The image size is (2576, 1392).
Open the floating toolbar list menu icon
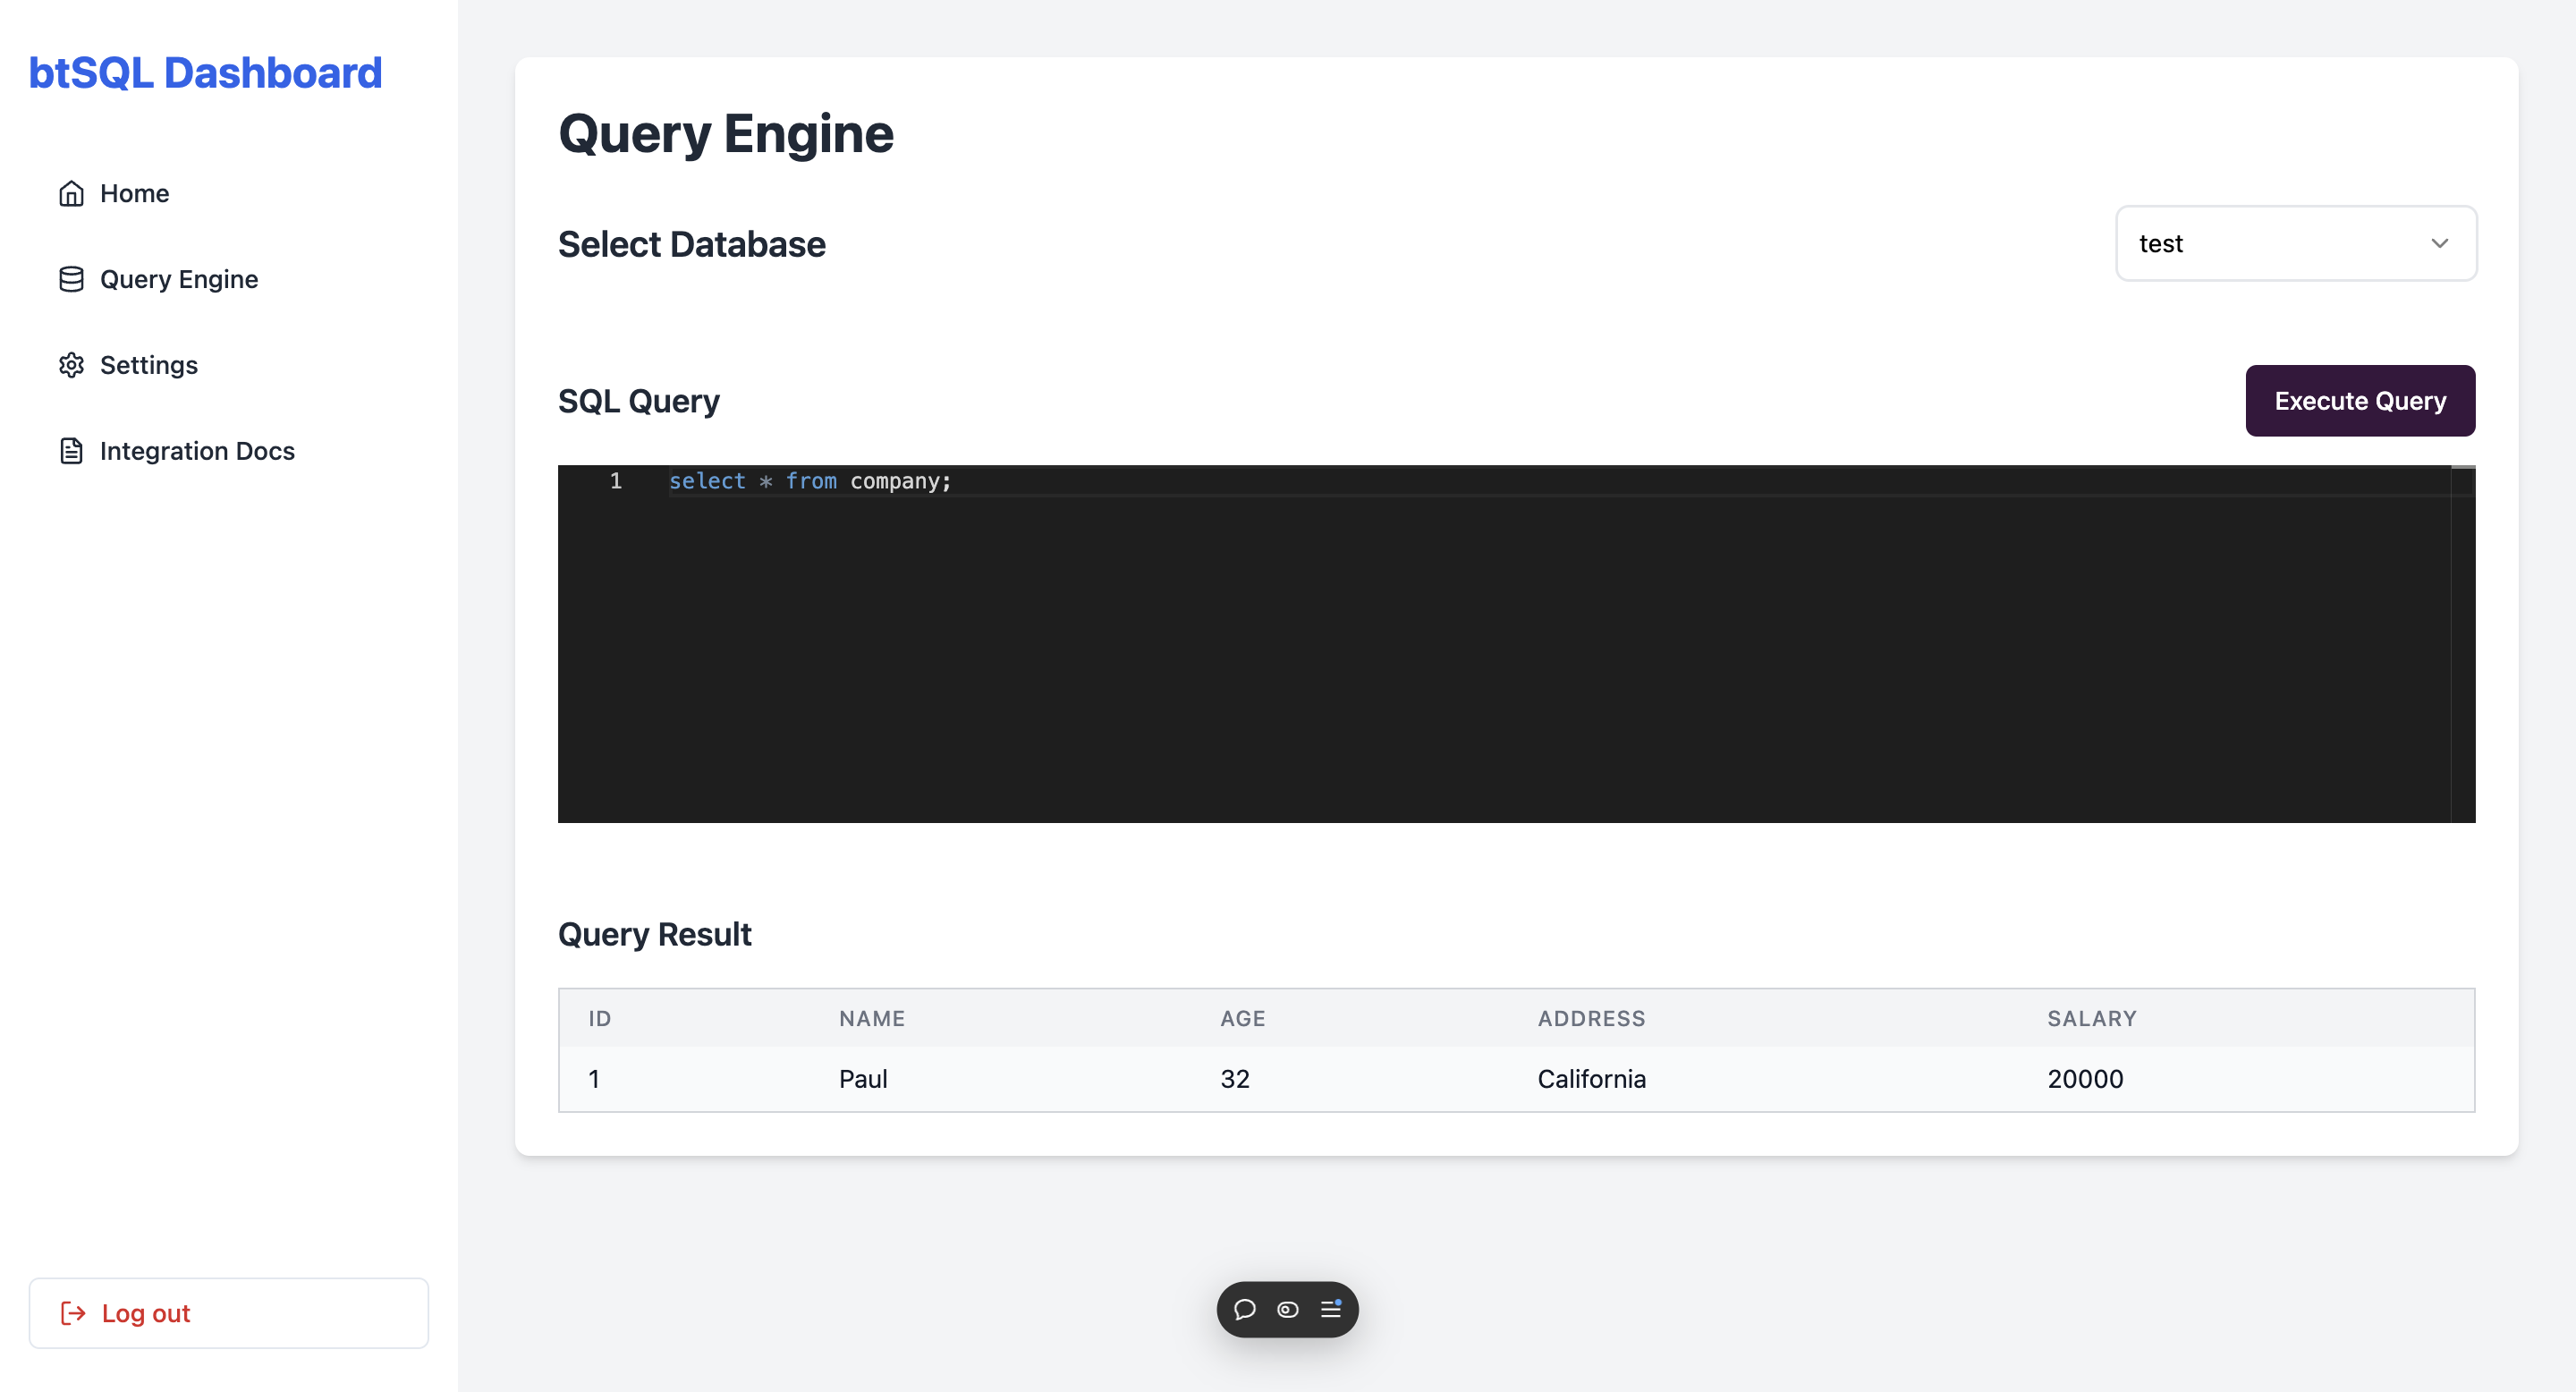click(x=1331, y=1309)
